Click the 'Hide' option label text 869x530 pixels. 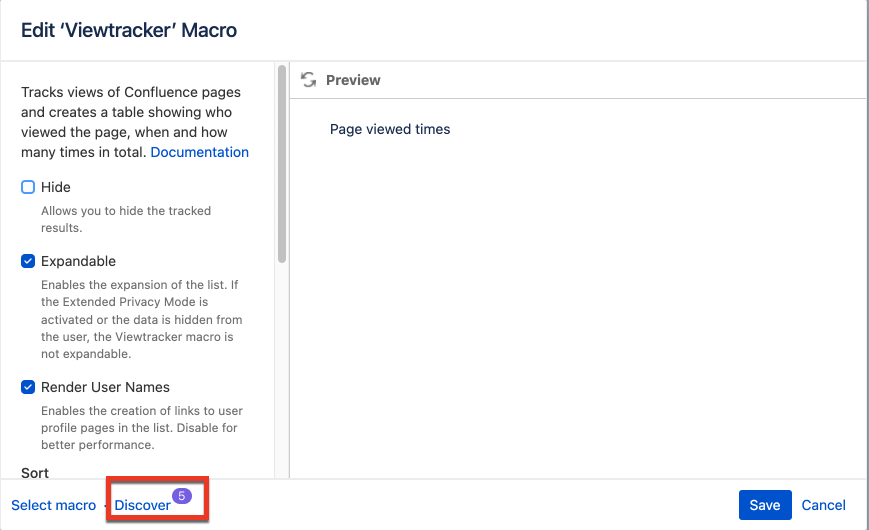[x=55, y=187]
